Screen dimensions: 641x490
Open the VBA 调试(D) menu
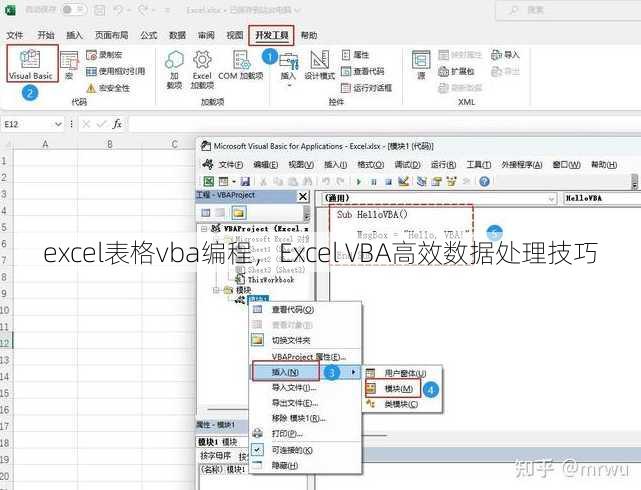[407, 165]
